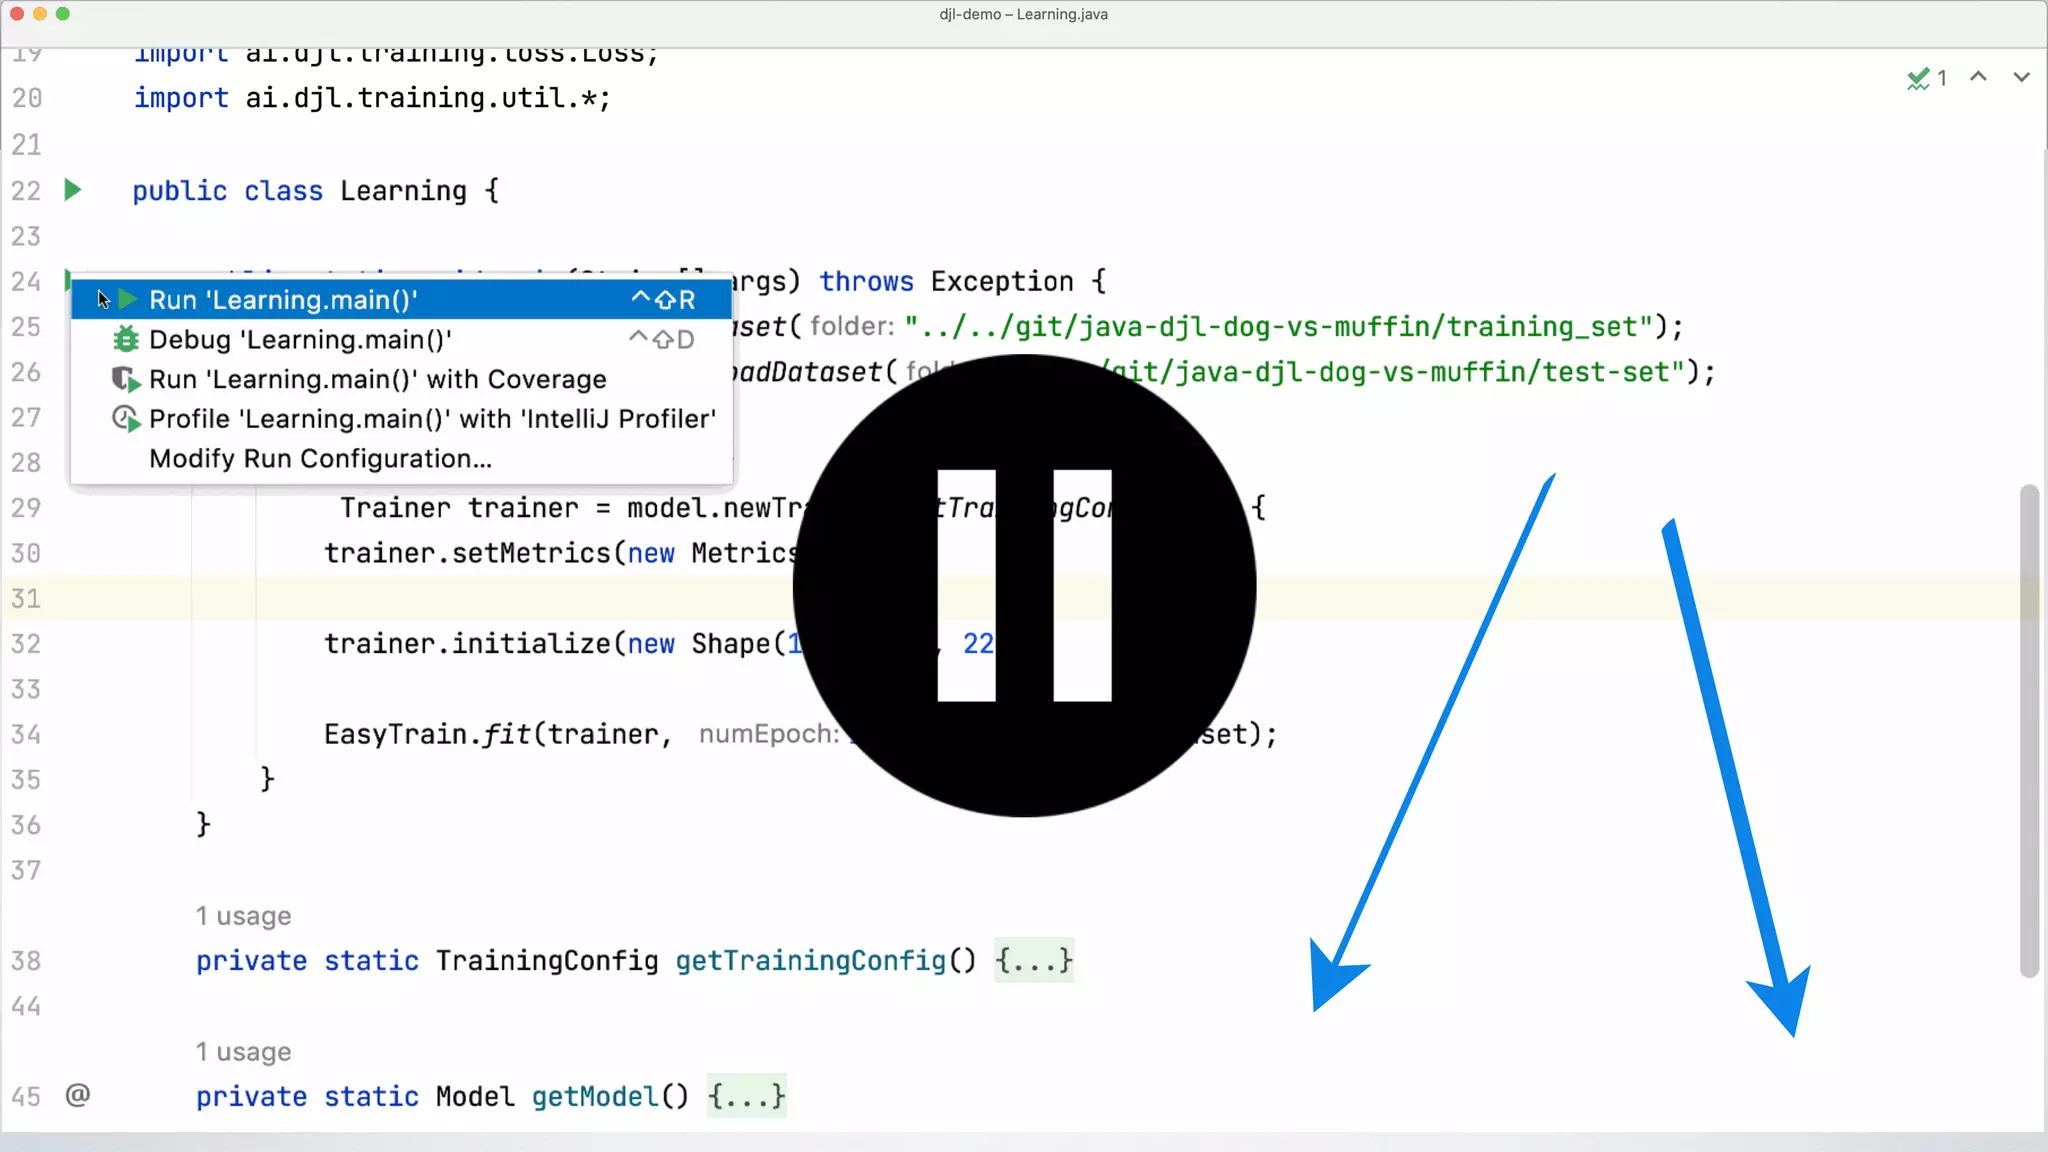Screen dimensions: 2048x1152
Task: Click 'throws Exception' on line 24
Action: click(x=946, y=281)
